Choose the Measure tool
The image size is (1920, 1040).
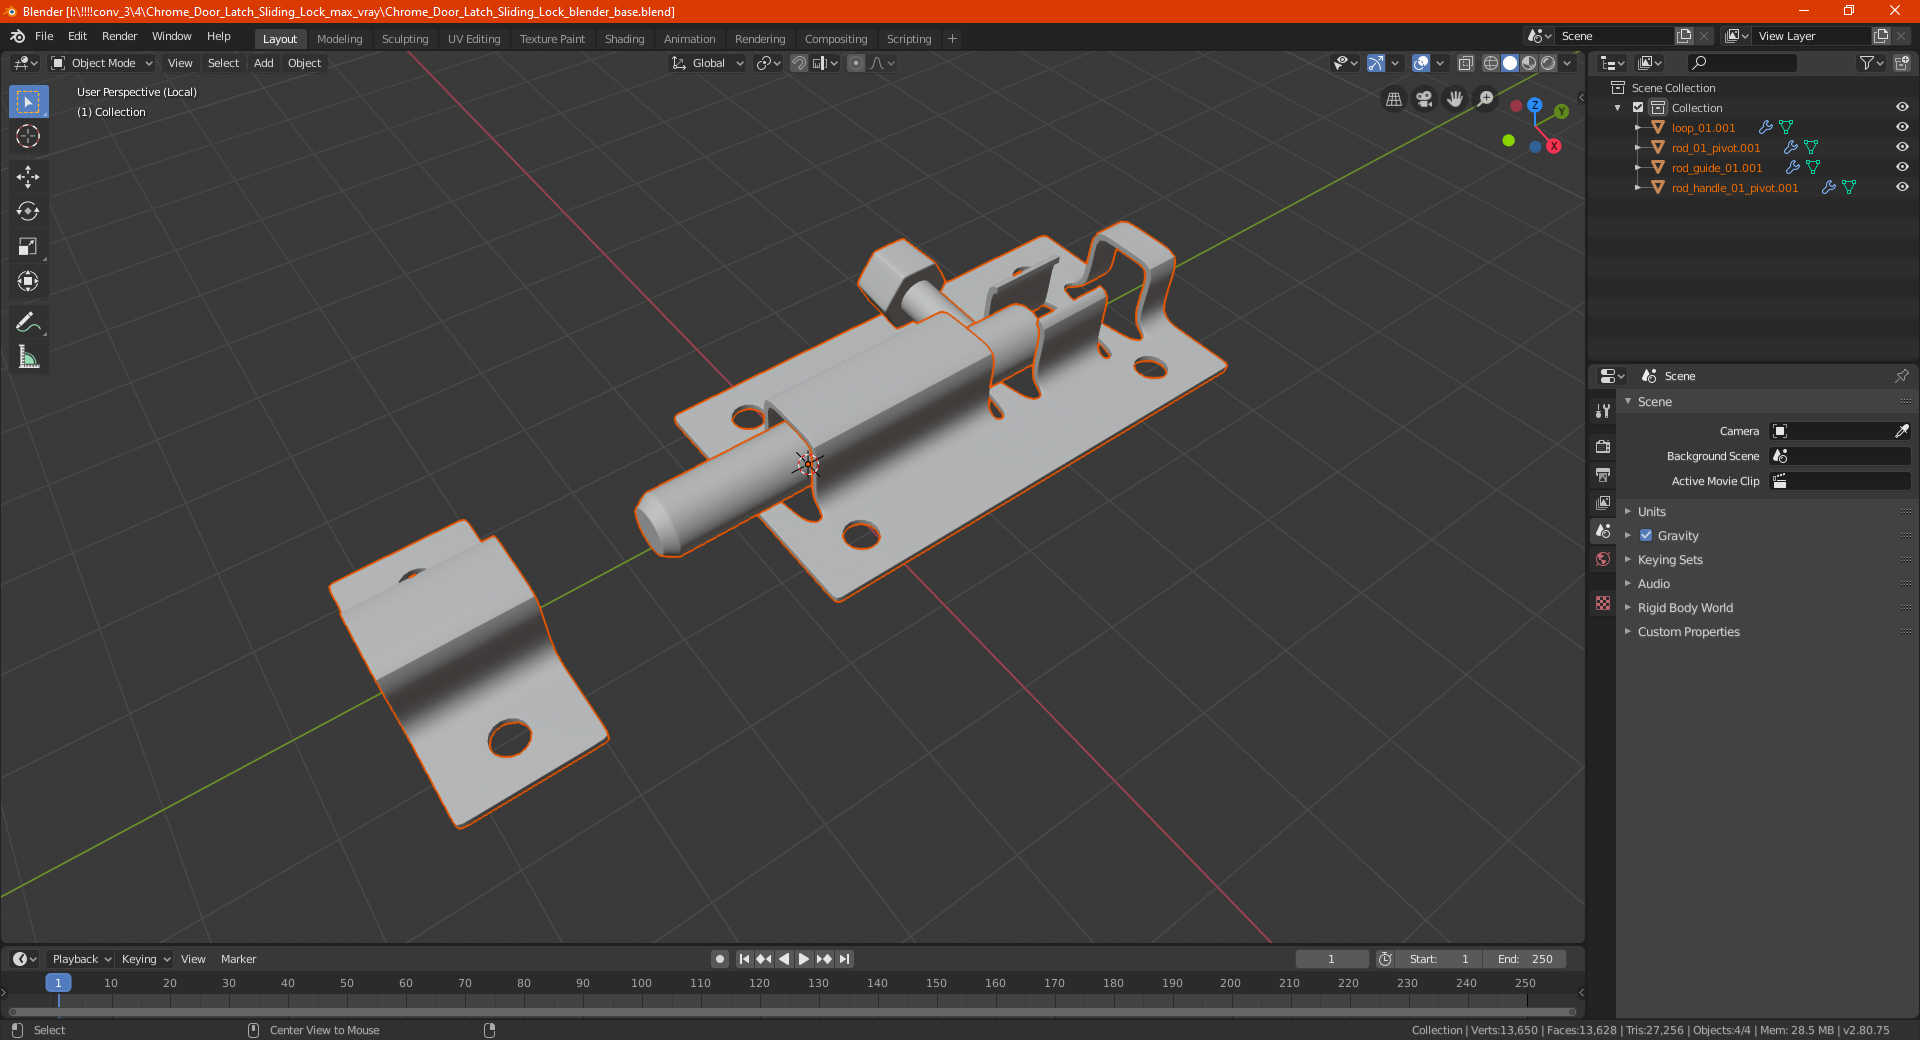pos(28,357)
